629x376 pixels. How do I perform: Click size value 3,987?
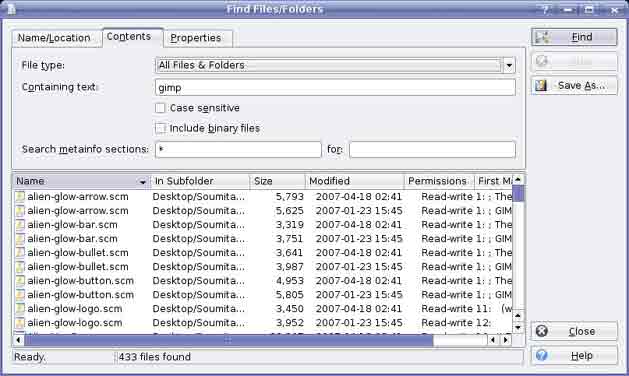pos(290,267)
